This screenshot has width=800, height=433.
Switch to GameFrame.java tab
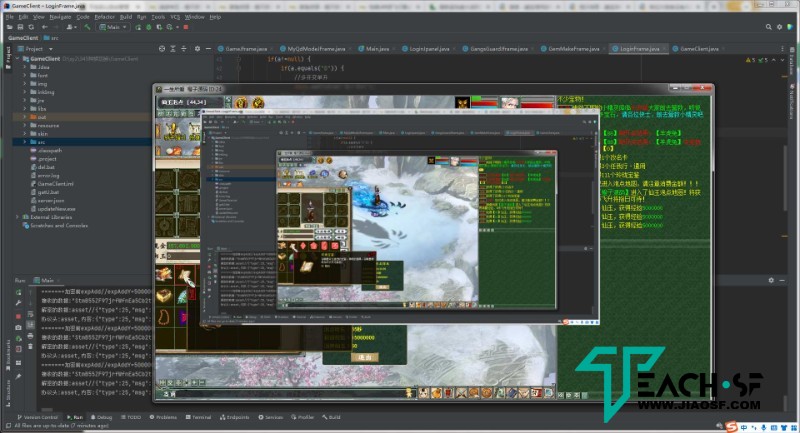[x=245, y=49]
